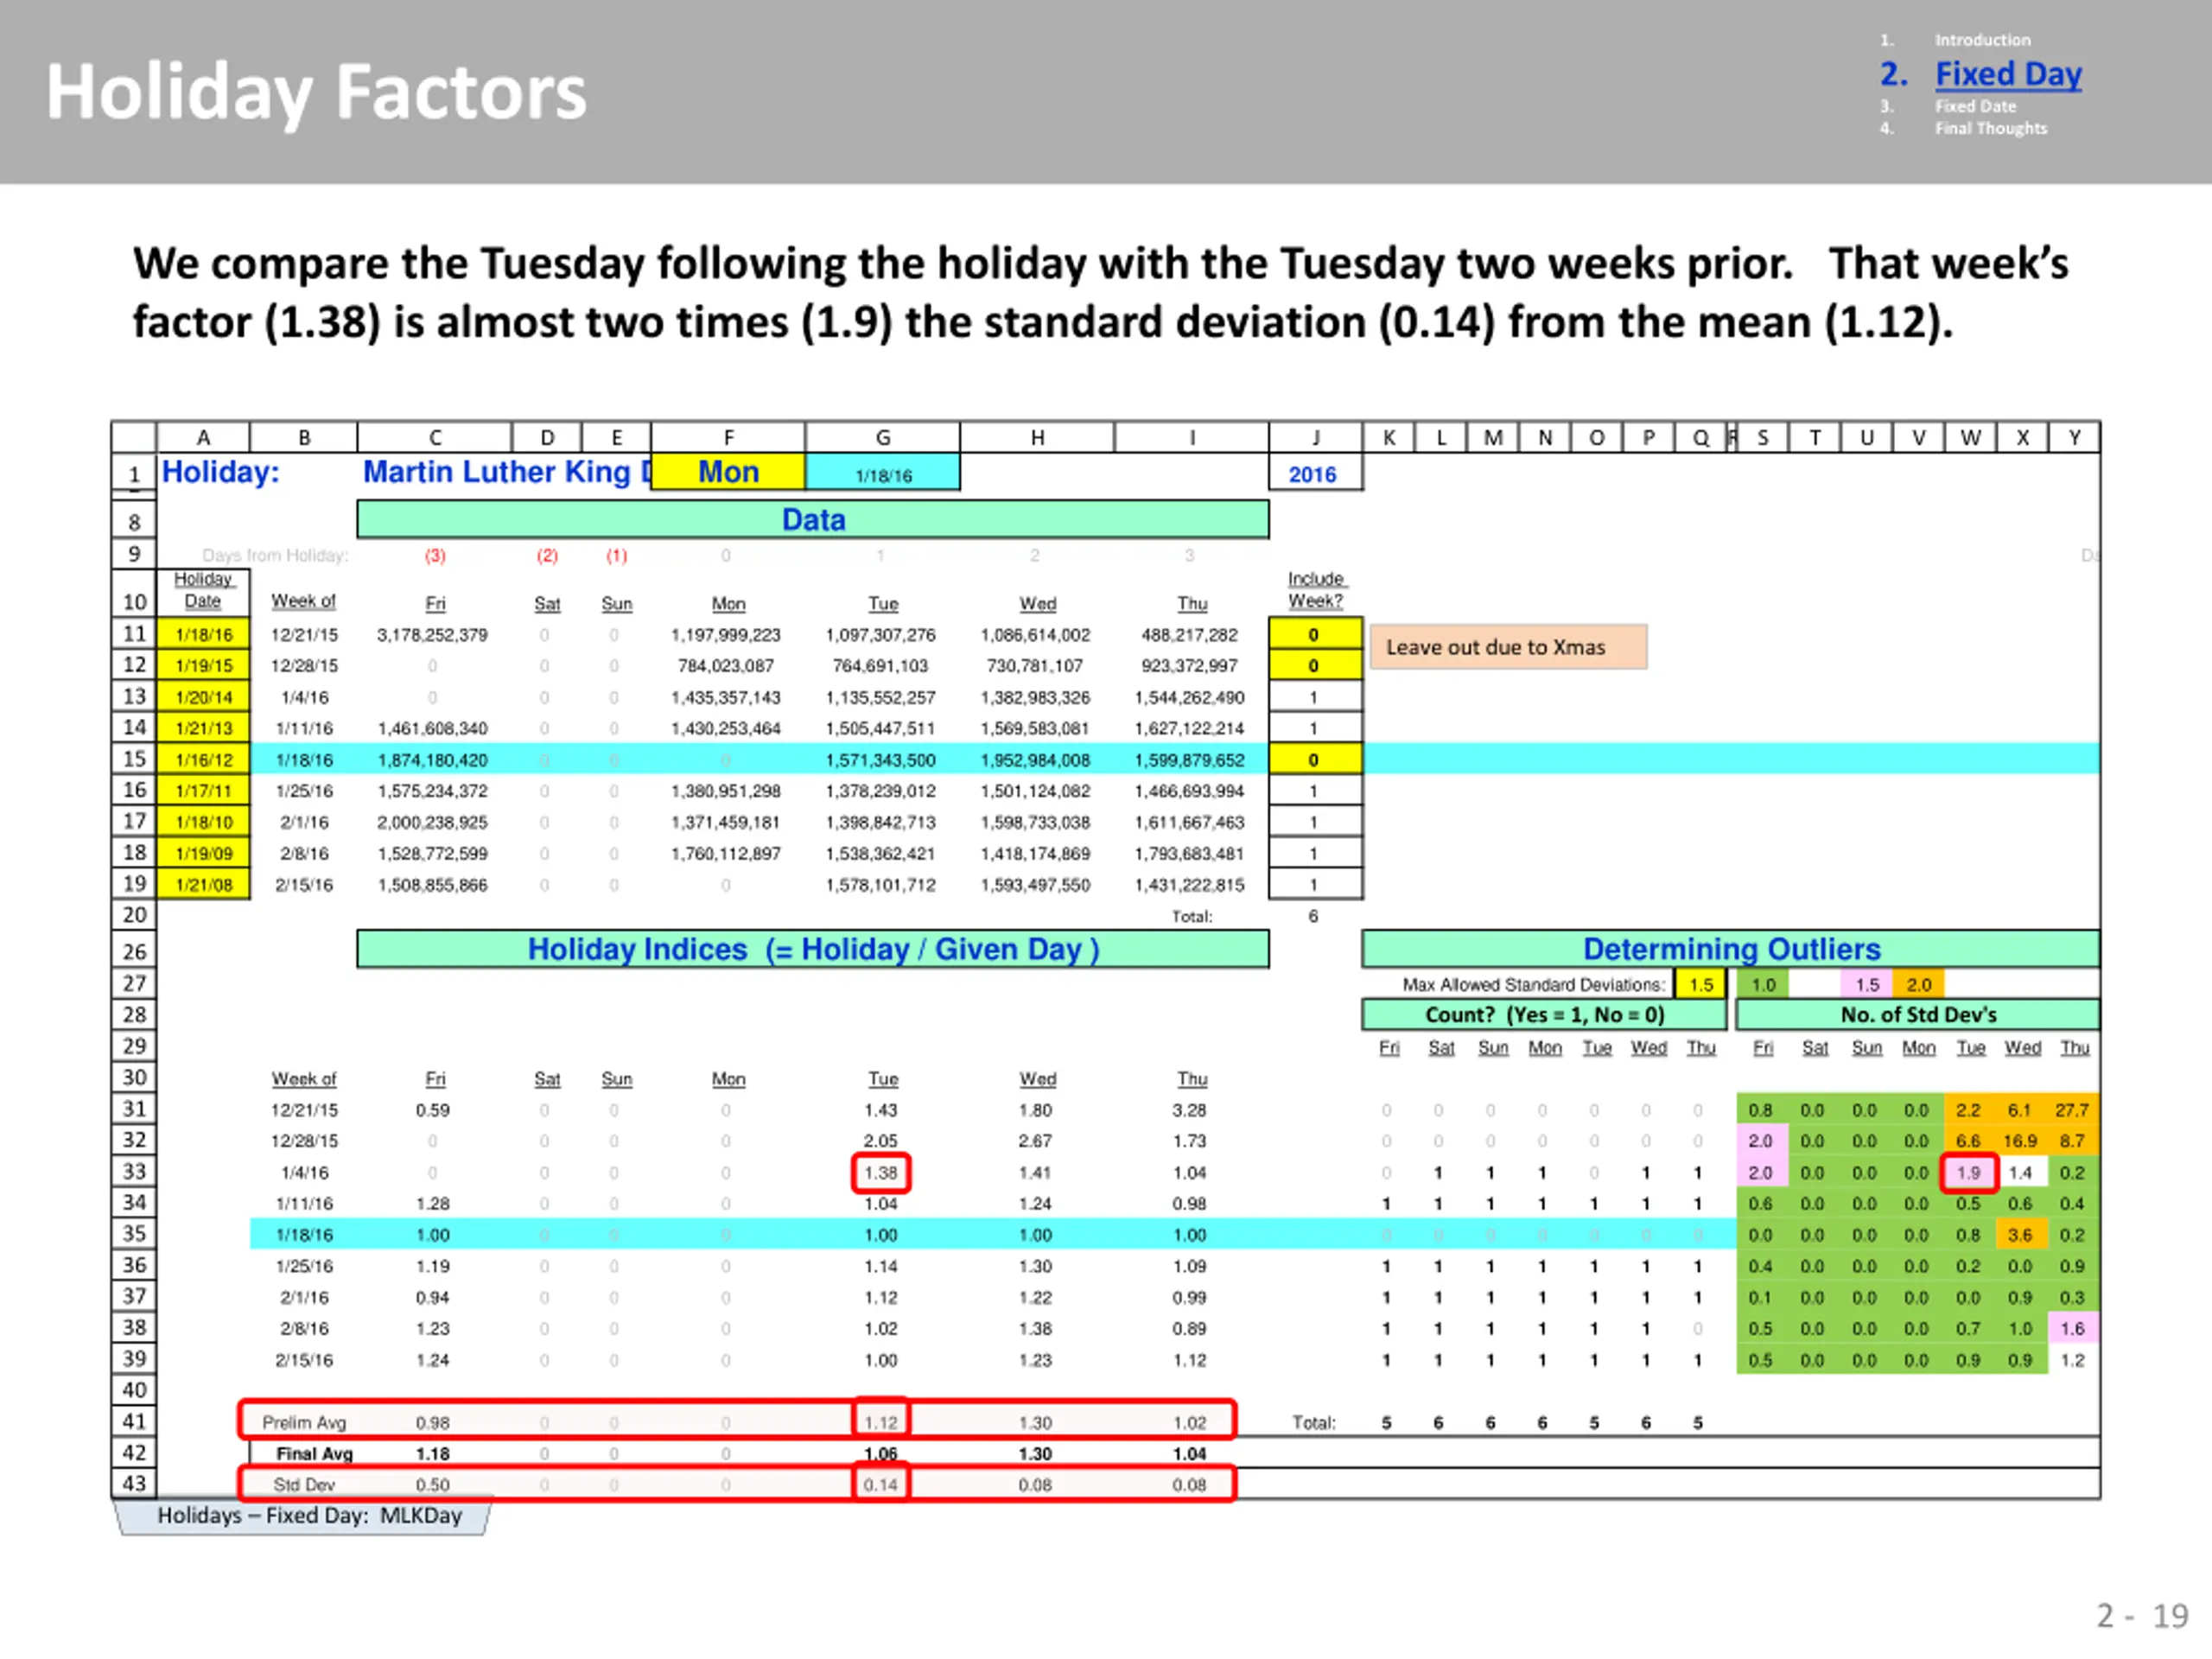Select row 43 header

134,1484
